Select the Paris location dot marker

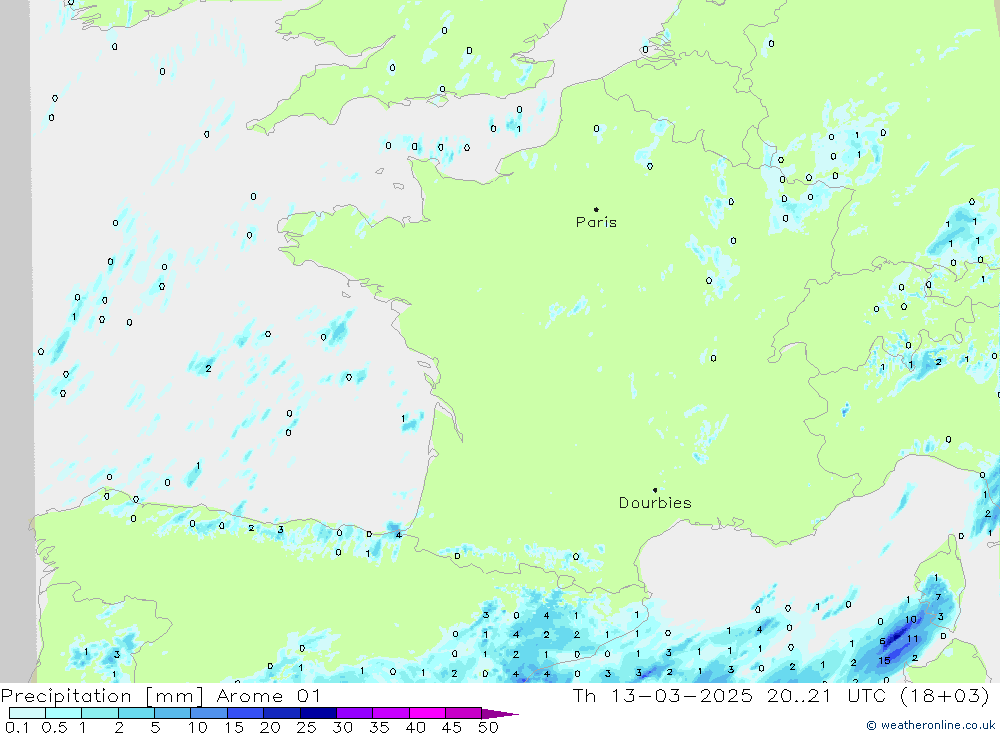(596, 209)
